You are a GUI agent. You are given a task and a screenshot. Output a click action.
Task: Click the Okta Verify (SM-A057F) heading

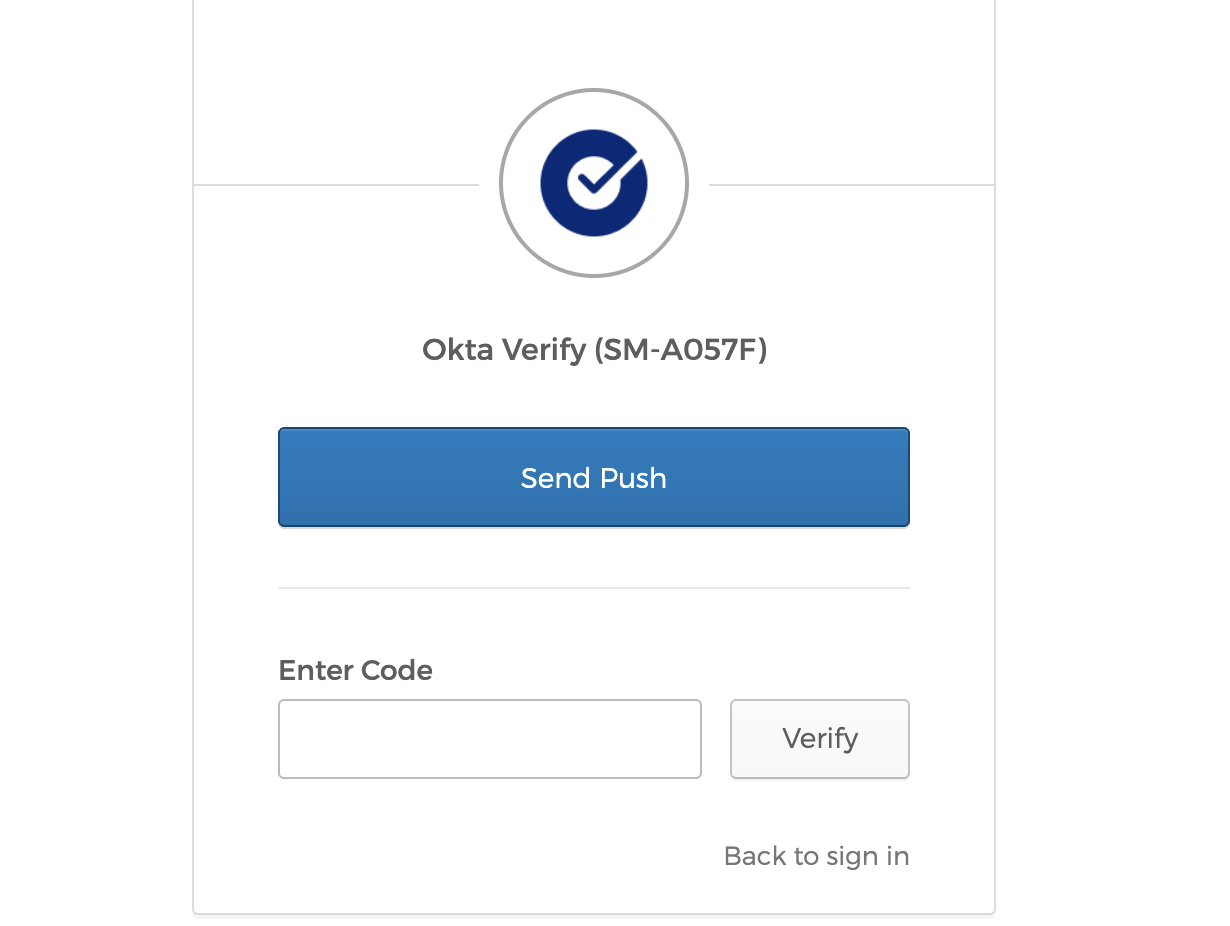[x=594, y=349]
